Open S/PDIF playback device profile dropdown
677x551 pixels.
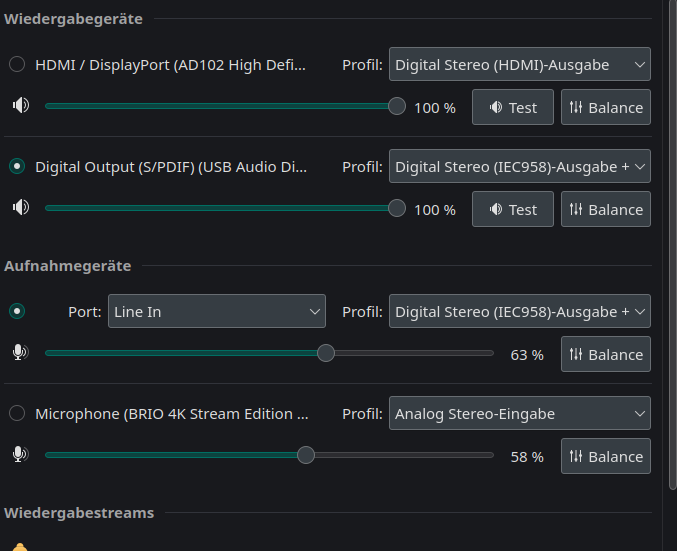(x=520, y=166)
